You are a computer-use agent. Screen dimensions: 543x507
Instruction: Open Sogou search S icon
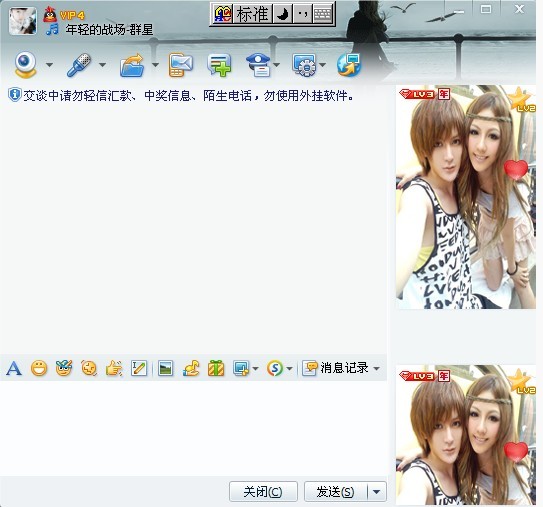tap(275, 368)
